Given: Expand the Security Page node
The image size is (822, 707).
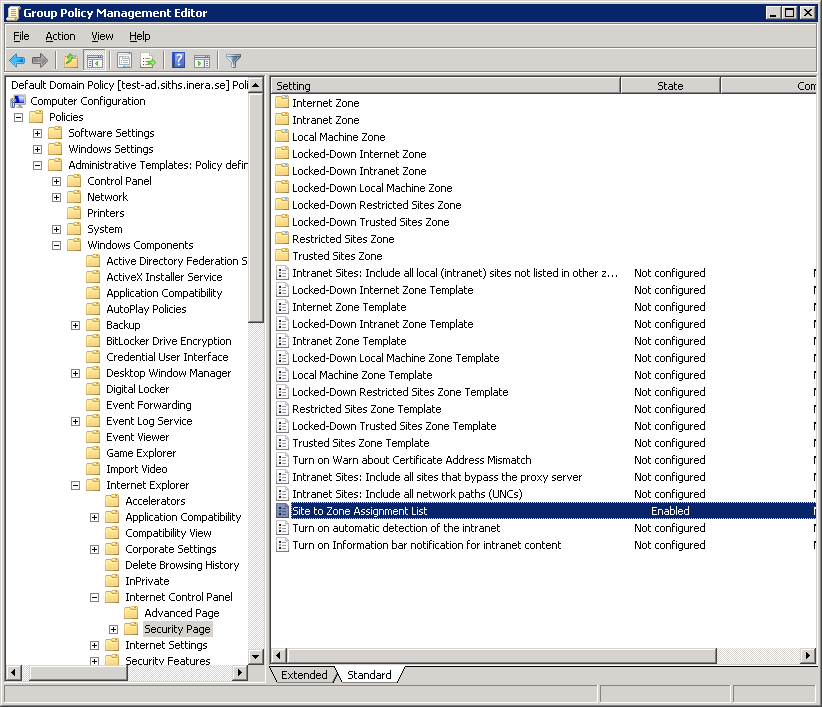Looking at the screenshot, I should point(113,629).
